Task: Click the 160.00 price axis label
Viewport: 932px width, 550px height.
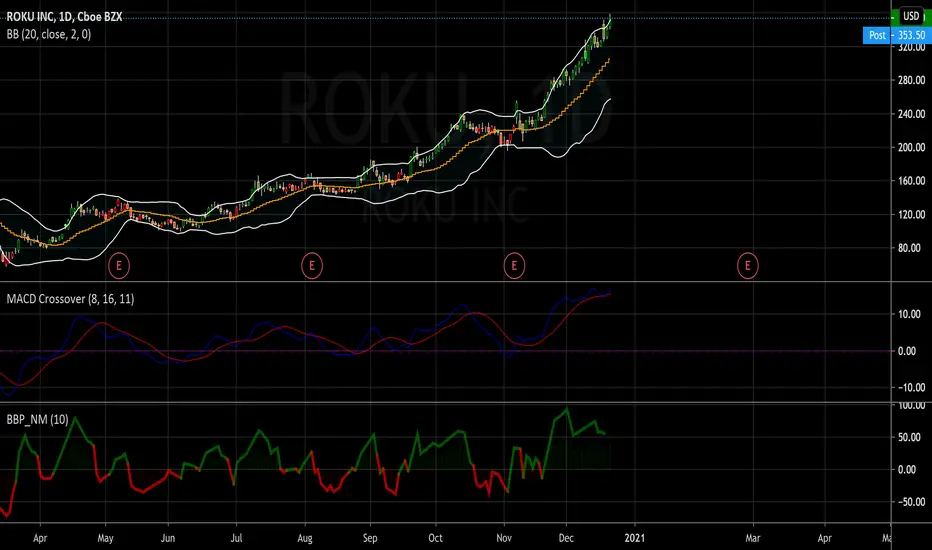Action: click(911, 180)
